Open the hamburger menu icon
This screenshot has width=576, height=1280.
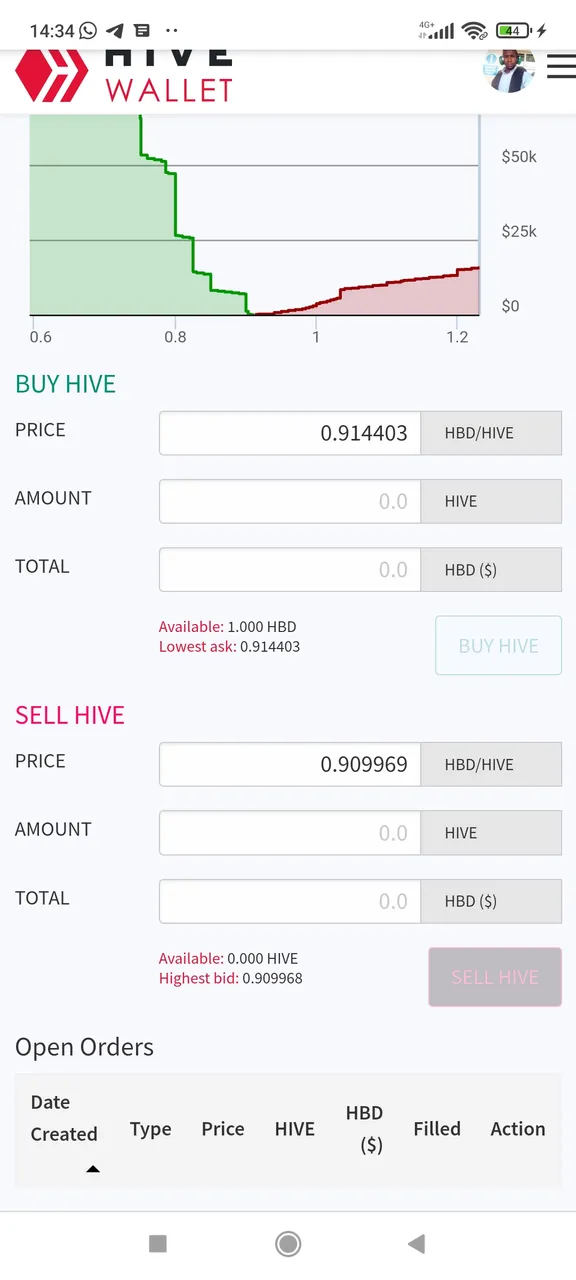click(561, 67)
